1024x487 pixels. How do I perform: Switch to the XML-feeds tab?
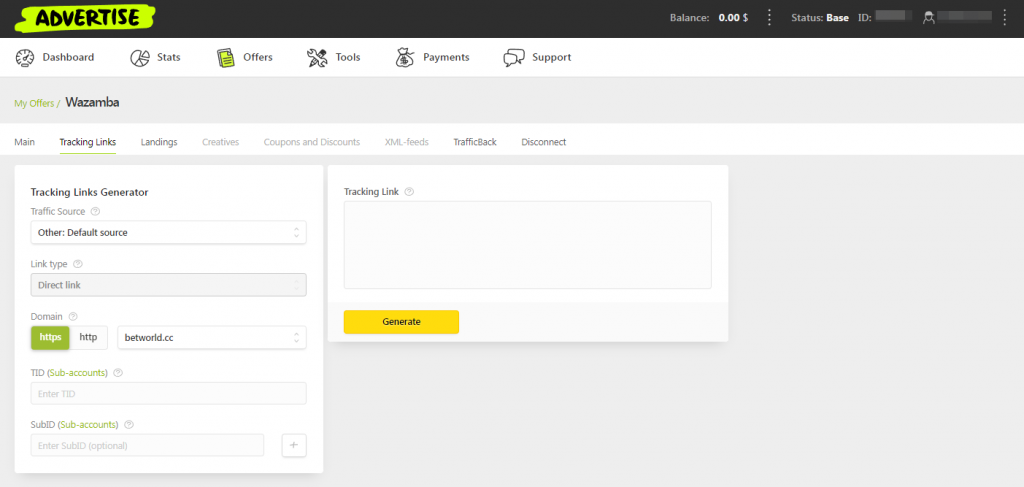[407, 142]
